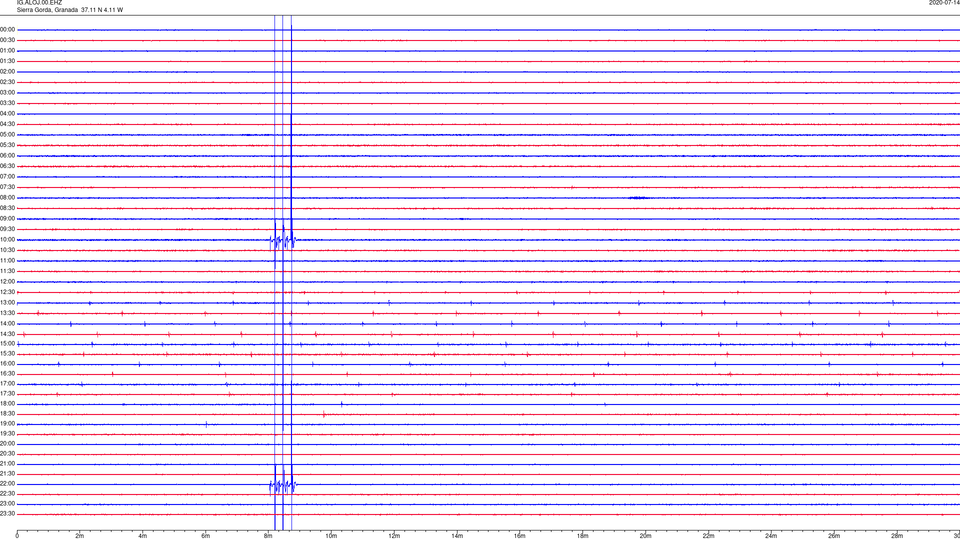Pick the 06:30 time label
Screen dimensions: 960x540
pyautogui.click(x=8, y=166)
